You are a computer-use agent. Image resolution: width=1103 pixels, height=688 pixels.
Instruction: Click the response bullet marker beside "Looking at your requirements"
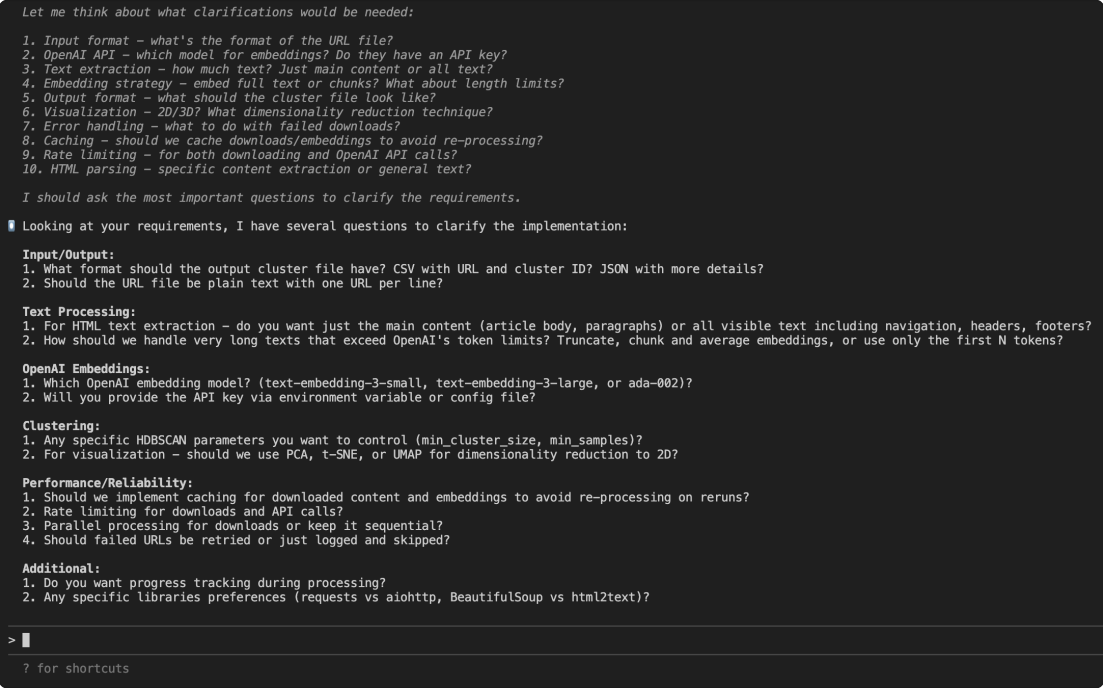click(x=11, y=226)
